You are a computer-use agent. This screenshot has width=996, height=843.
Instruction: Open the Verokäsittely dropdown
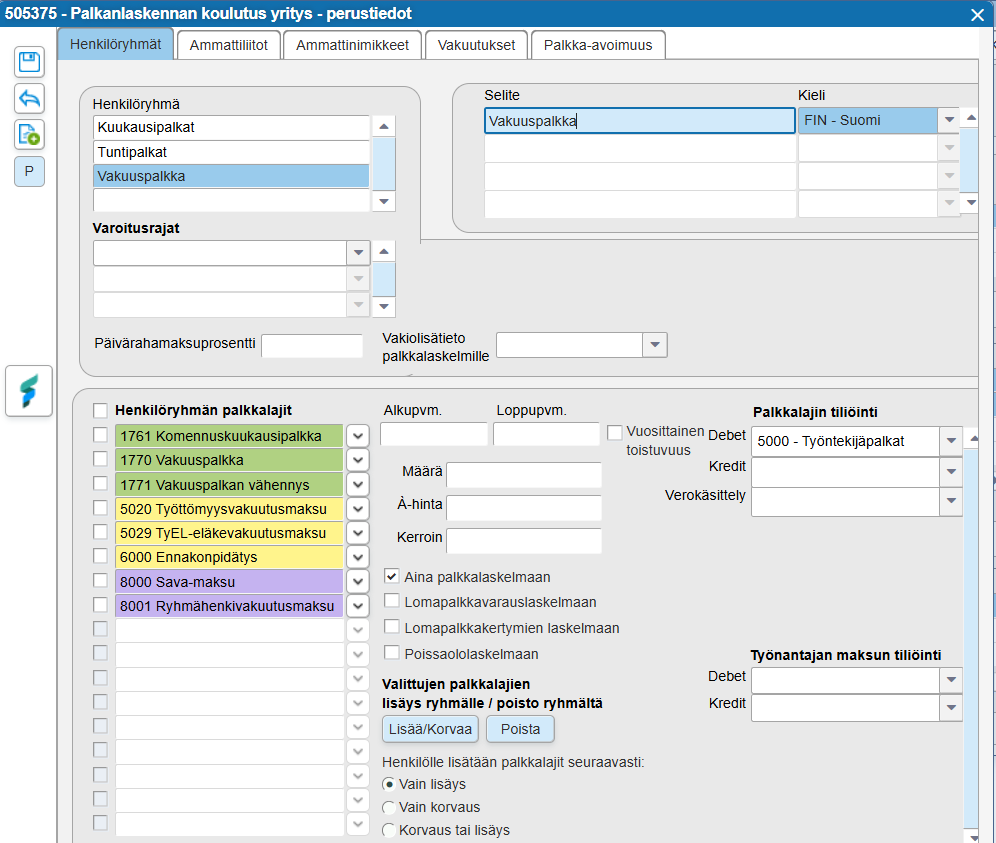pyautogui.click(x=951, y=501)
